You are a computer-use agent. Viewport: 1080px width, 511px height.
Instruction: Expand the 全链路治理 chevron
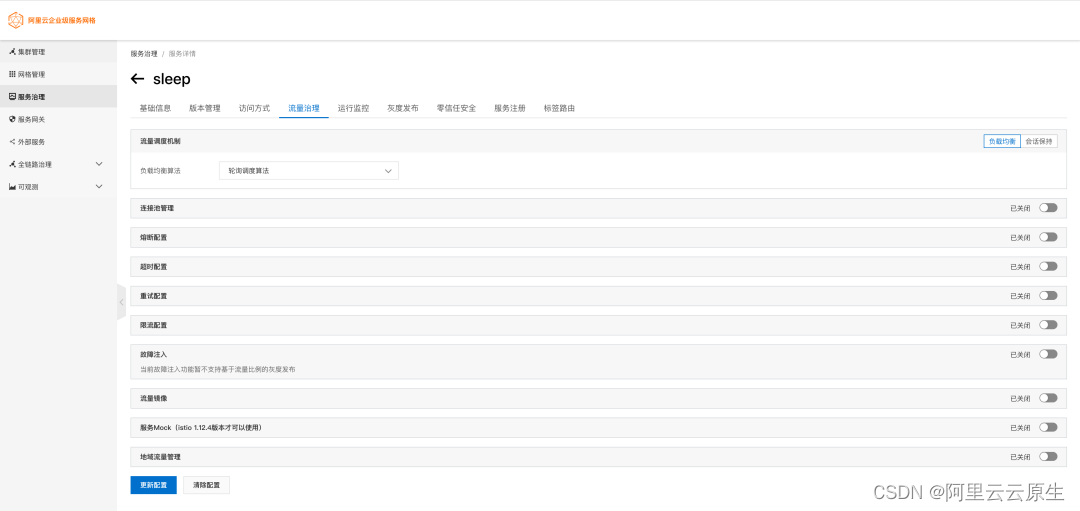(x=98, y=164)
